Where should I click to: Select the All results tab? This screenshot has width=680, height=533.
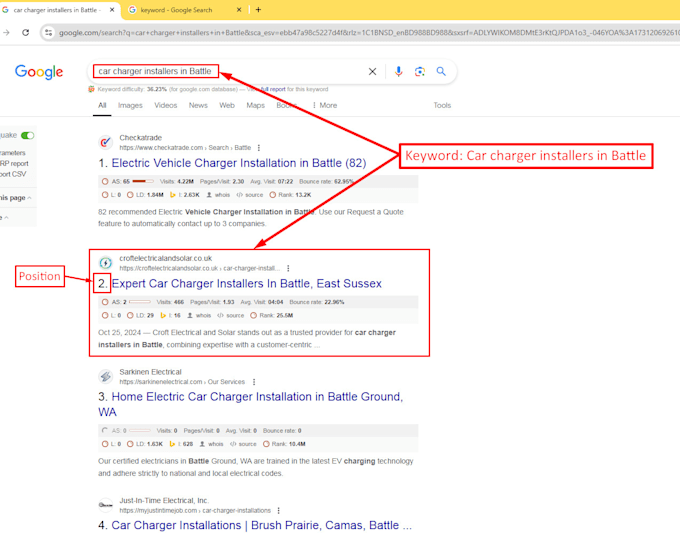(x=102, y=105)
